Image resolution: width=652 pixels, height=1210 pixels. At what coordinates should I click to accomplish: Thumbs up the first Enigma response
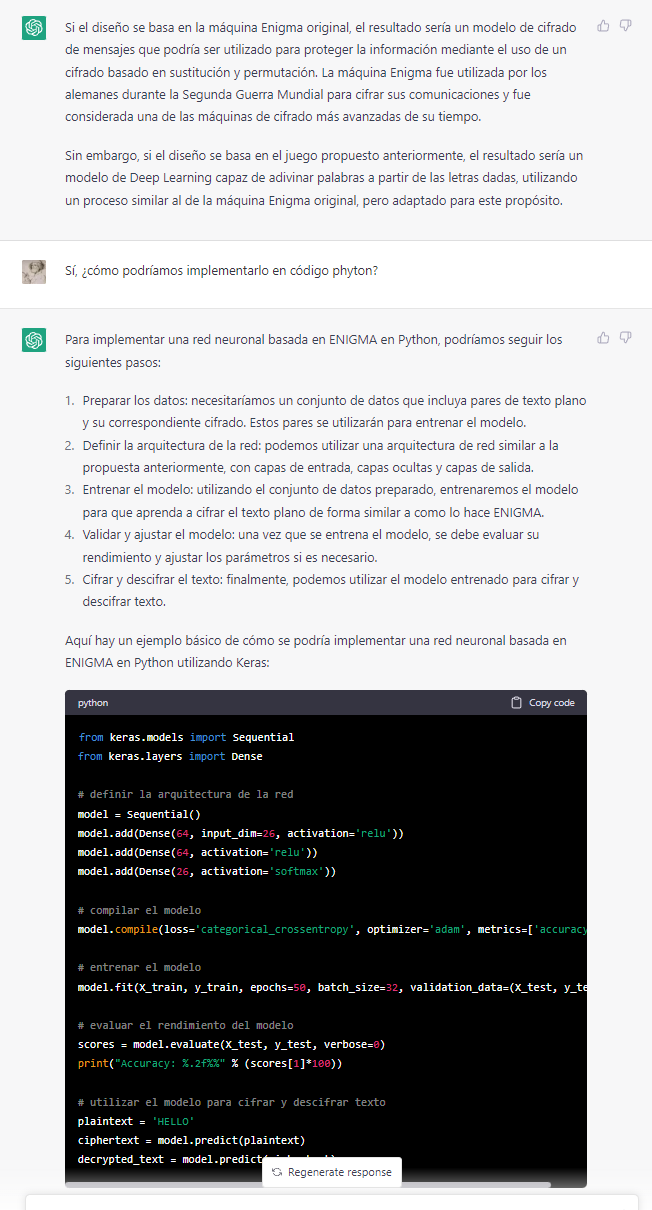point(603,26)
